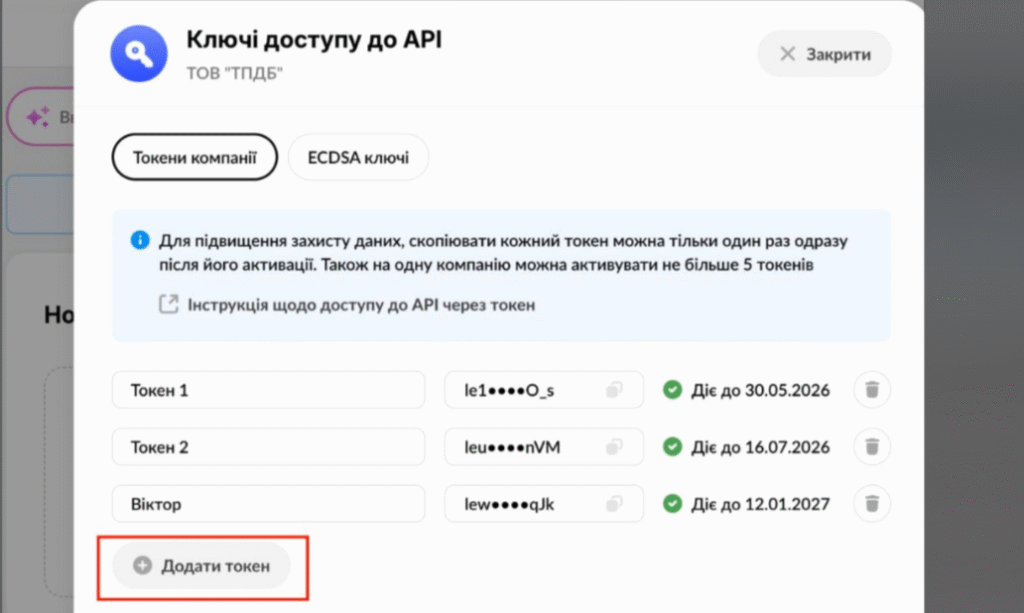Close the dialog with Закрити button

click(824, 54)
